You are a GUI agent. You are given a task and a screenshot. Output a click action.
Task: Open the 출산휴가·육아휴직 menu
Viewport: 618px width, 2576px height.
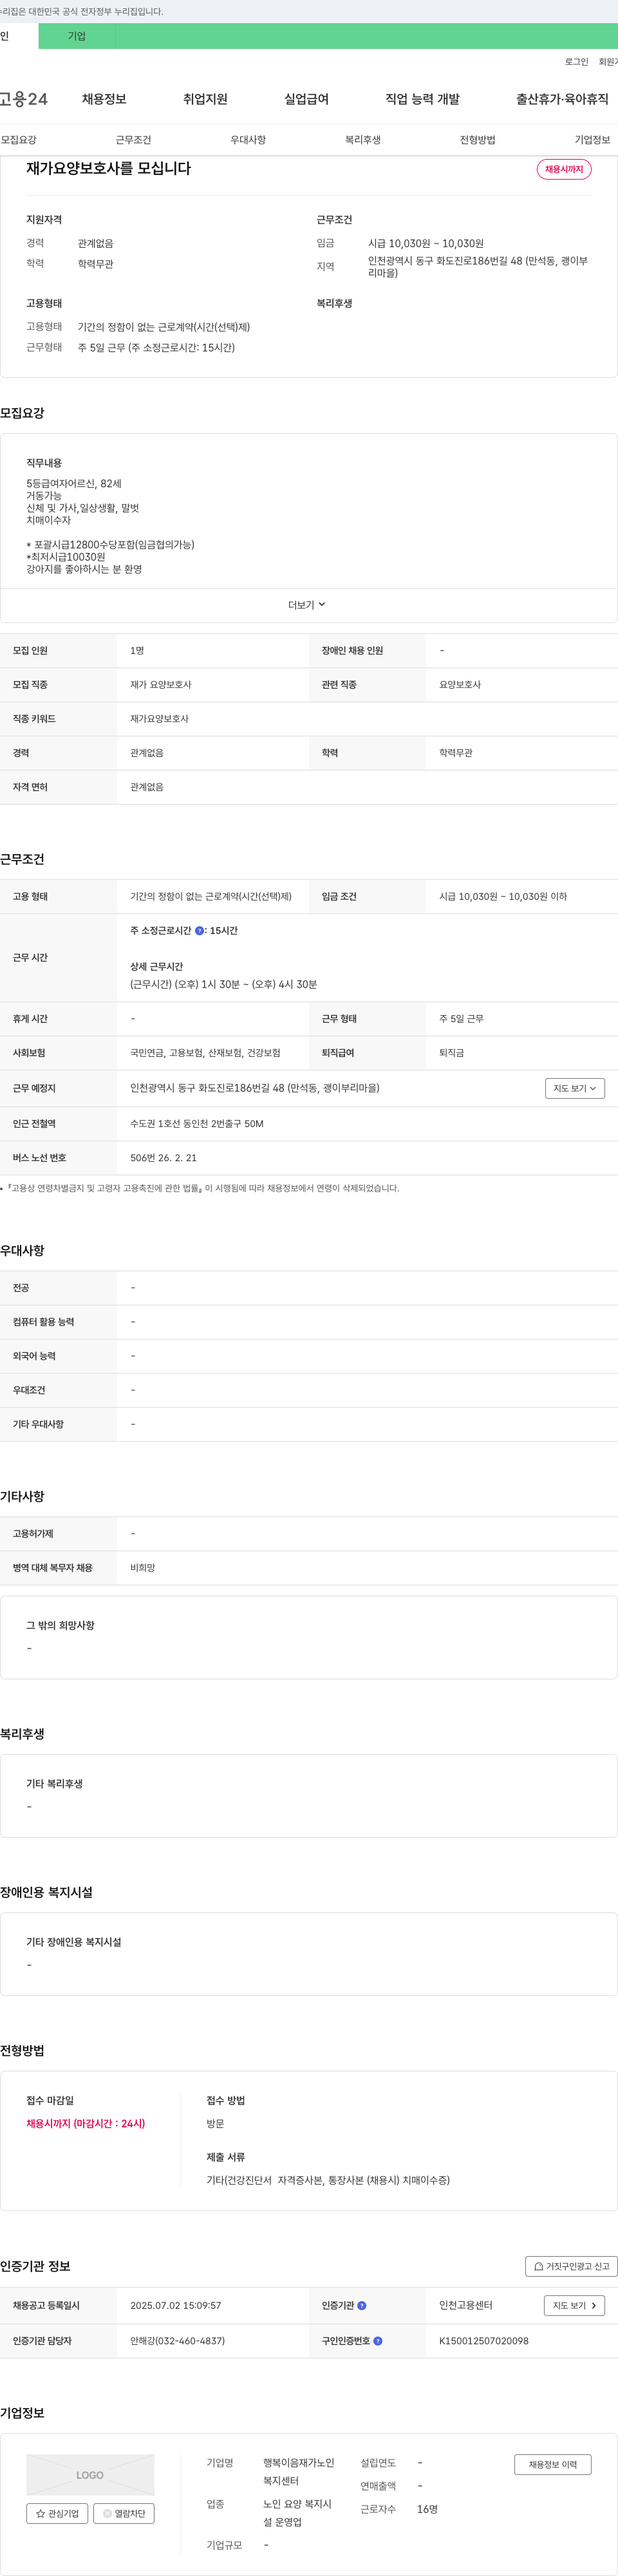pyautogui.click(x=562, y=99)
